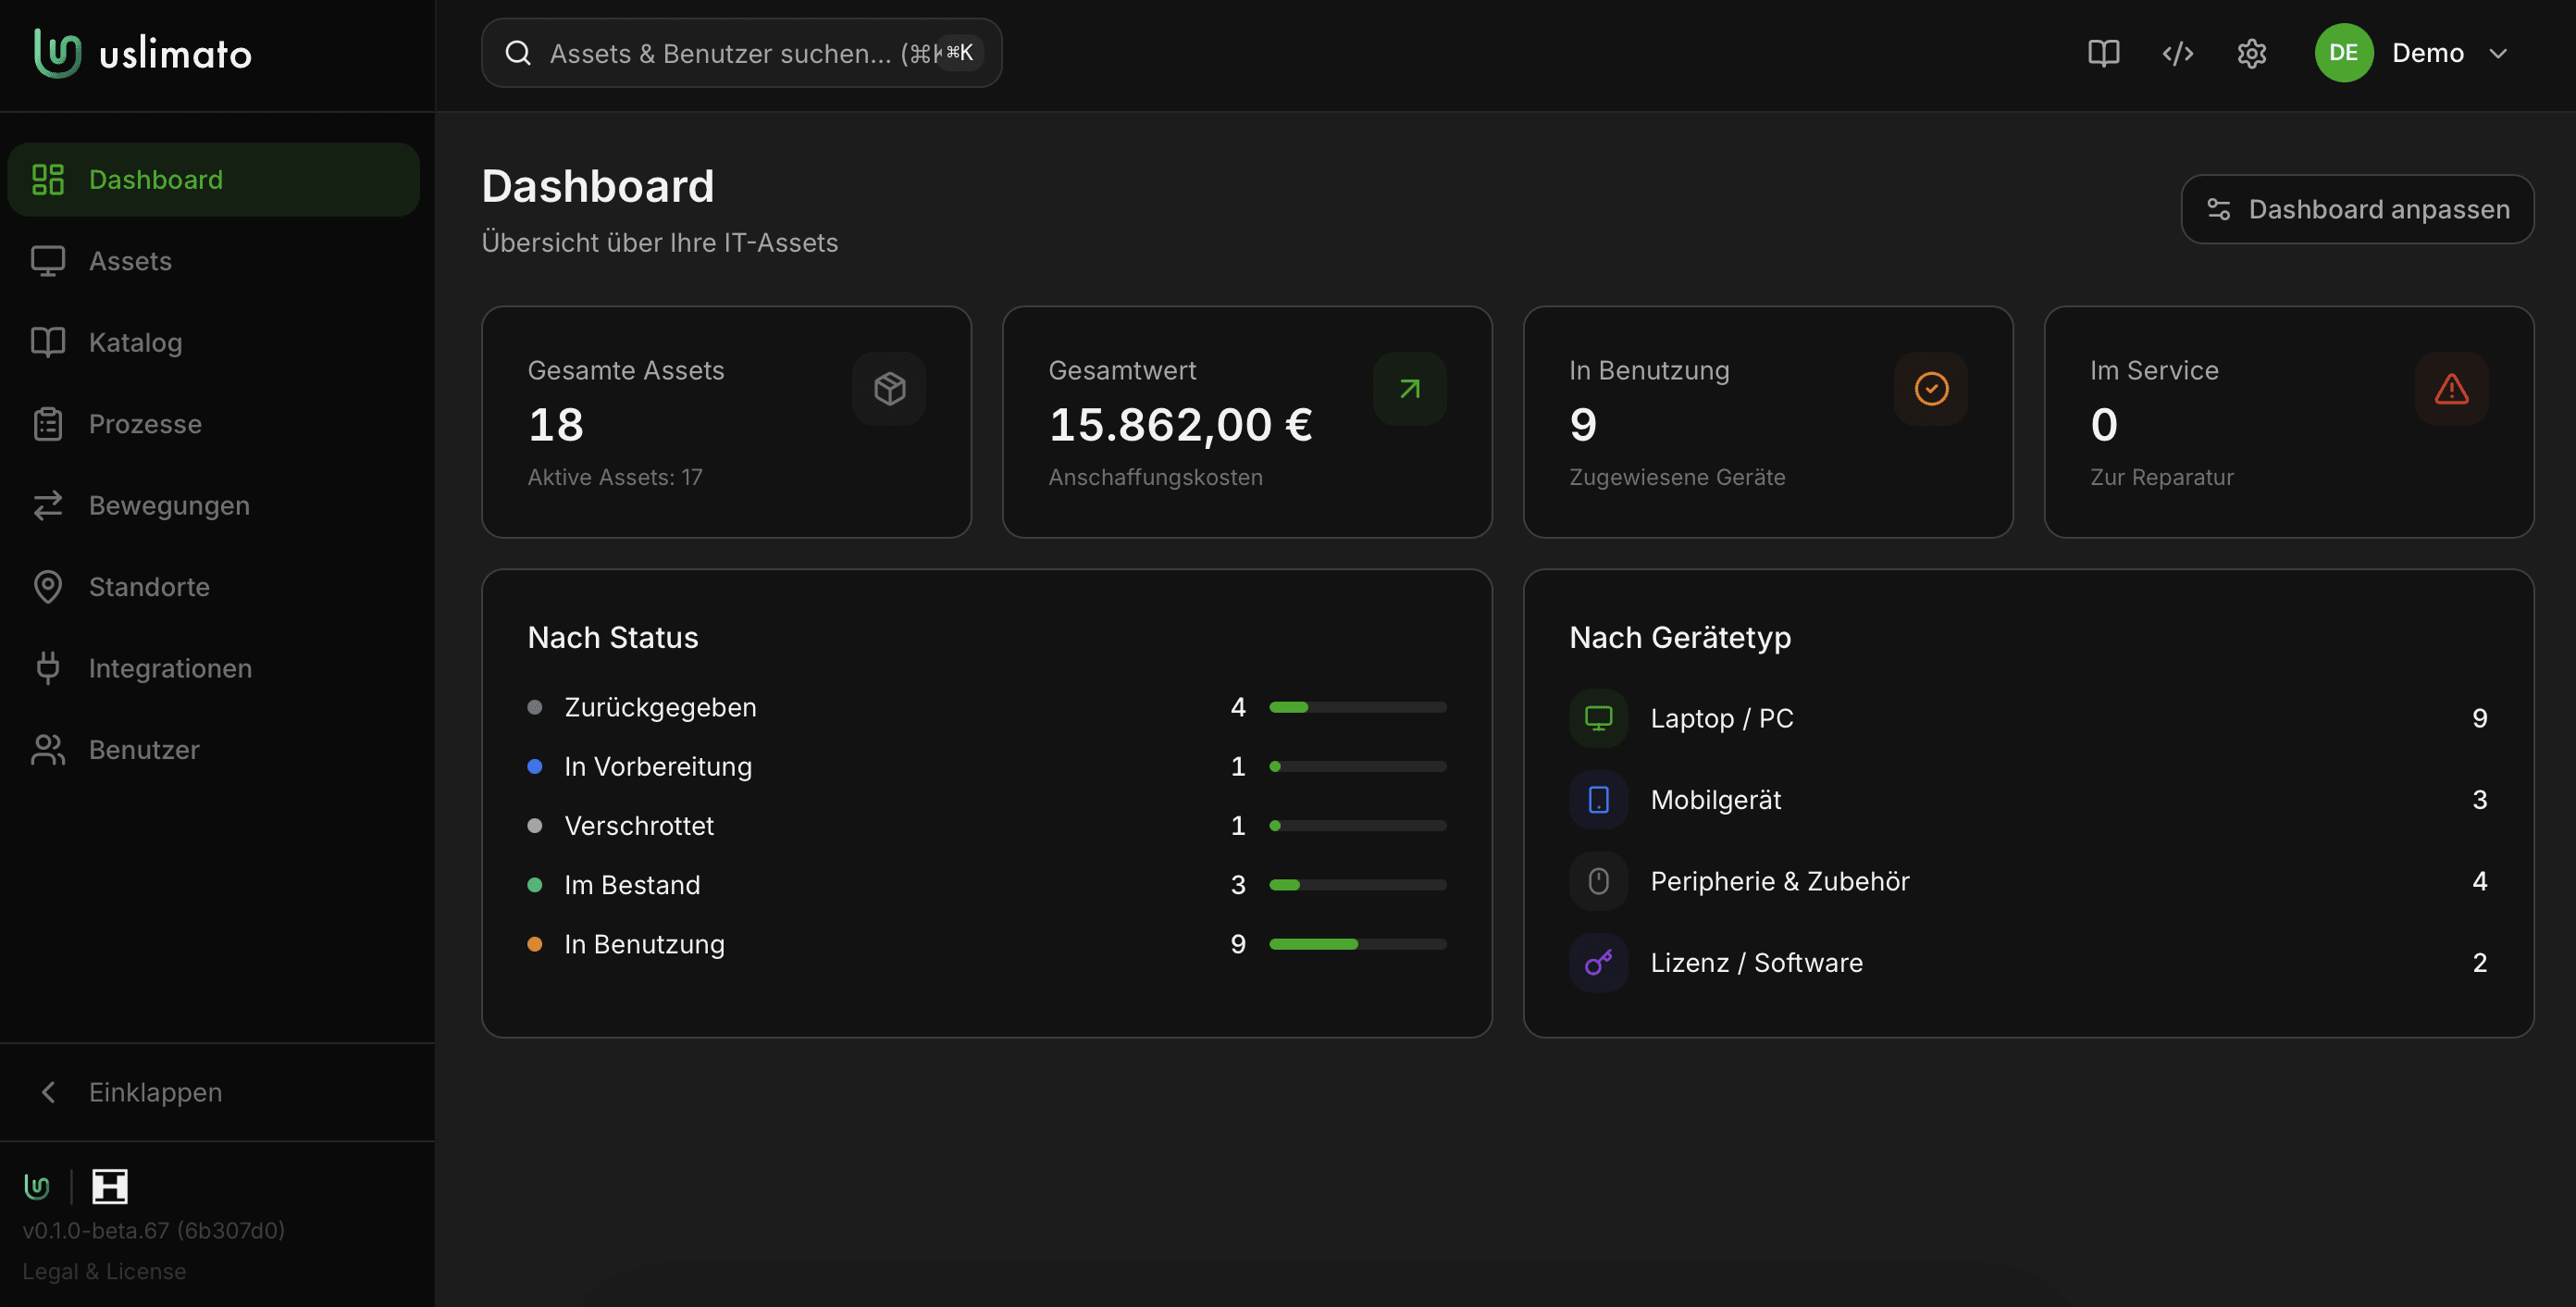Click the Assets monitor icon
Image resolution: width=2576 pixels, height=1307 pixels.
click(x=48, y=261)
